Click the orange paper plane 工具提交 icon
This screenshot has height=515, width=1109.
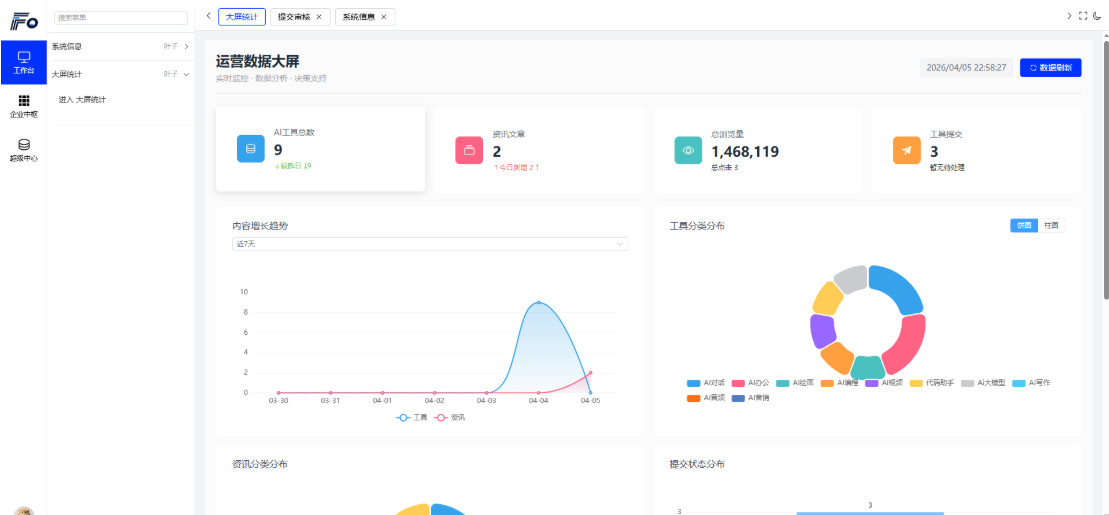pos(906,149)
